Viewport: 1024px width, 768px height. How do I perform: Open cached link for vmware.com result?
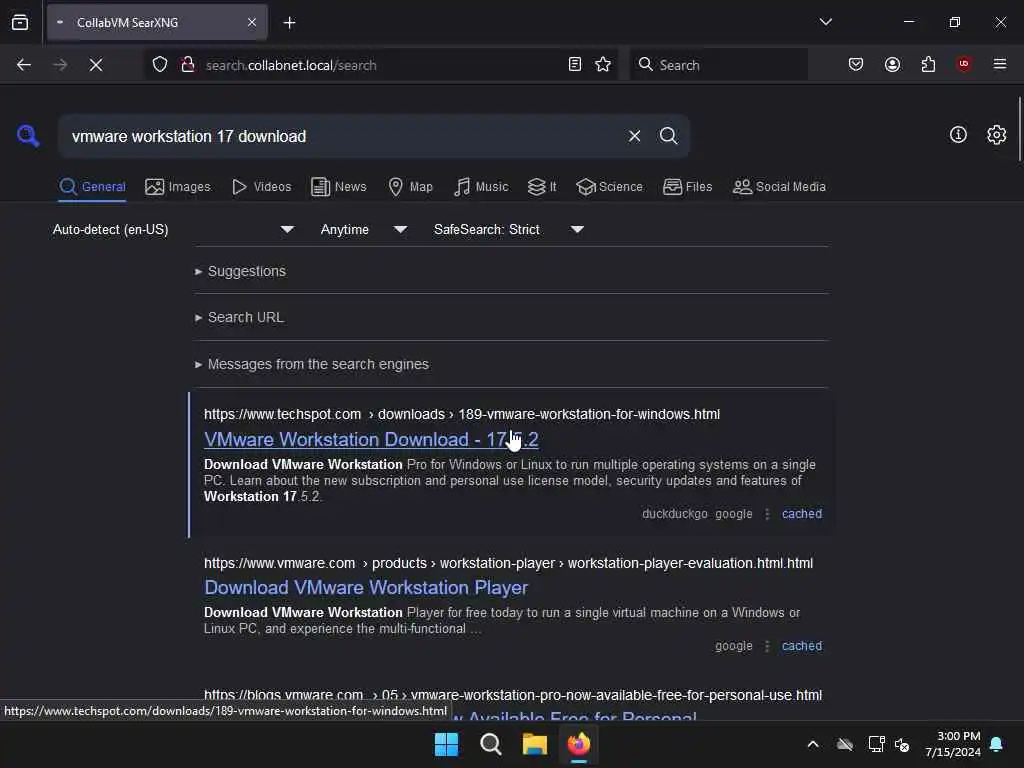point(801,646)
